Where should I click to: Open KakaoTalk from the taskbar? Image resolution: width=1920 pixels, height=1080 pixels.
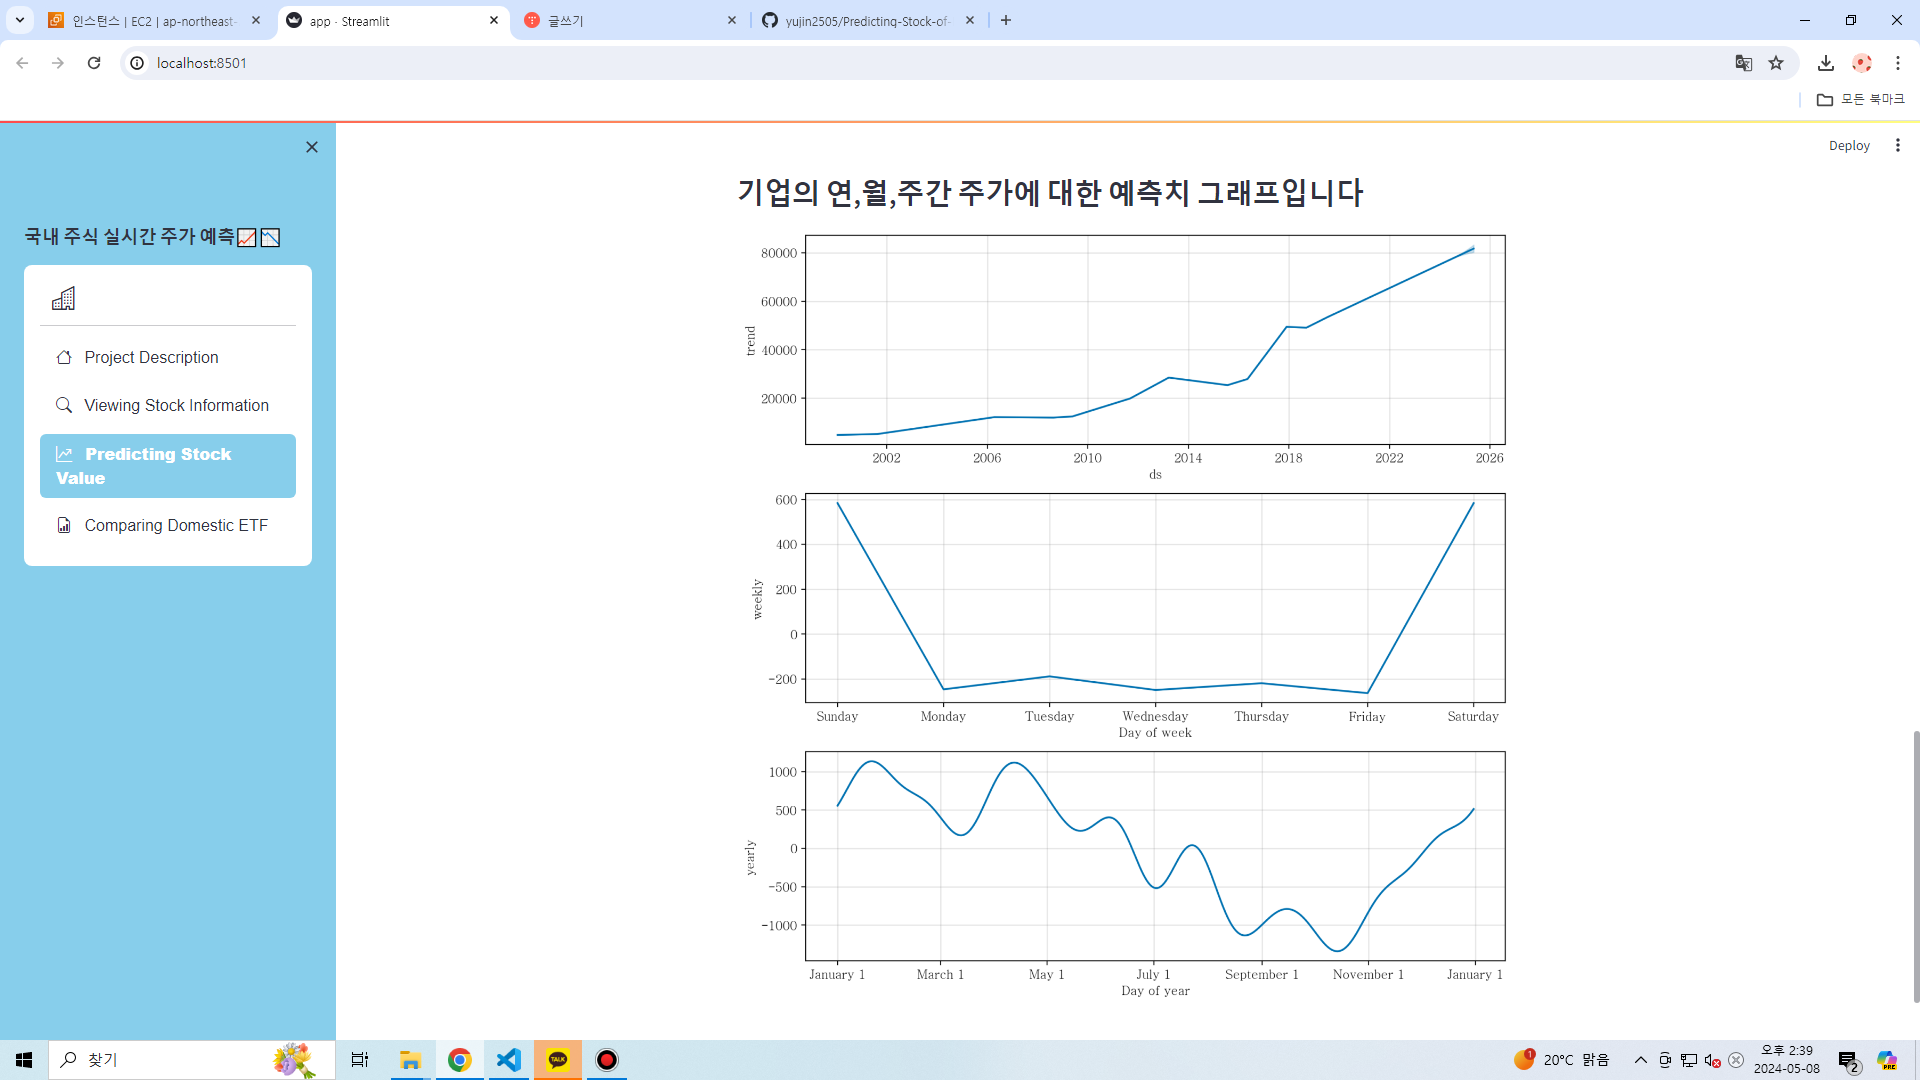(x=558, y=1059)
